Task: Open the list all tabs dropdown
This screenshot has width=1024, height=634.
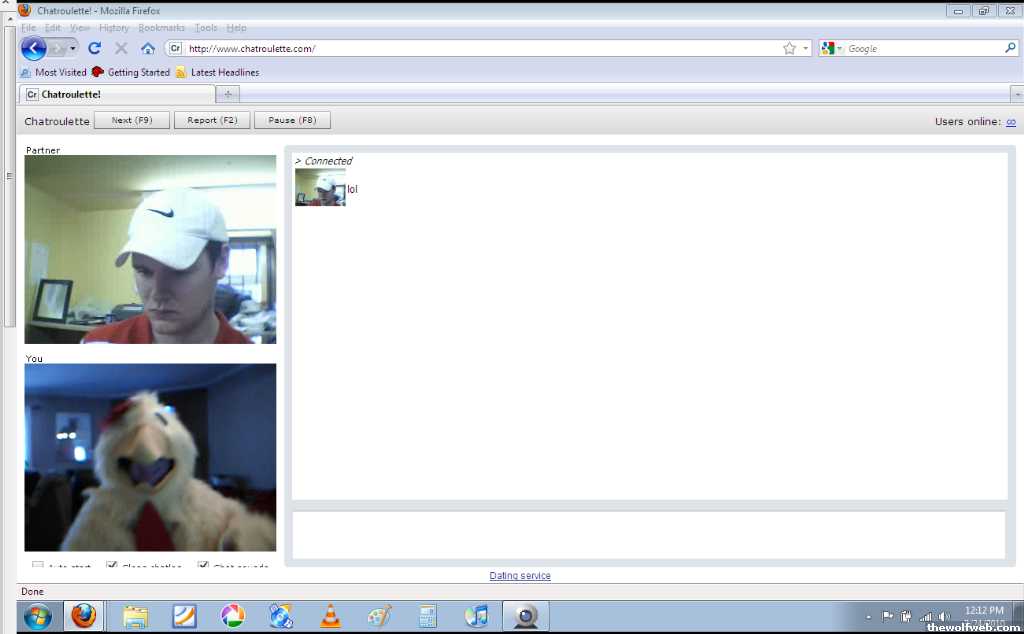Action: (1017, 94)
